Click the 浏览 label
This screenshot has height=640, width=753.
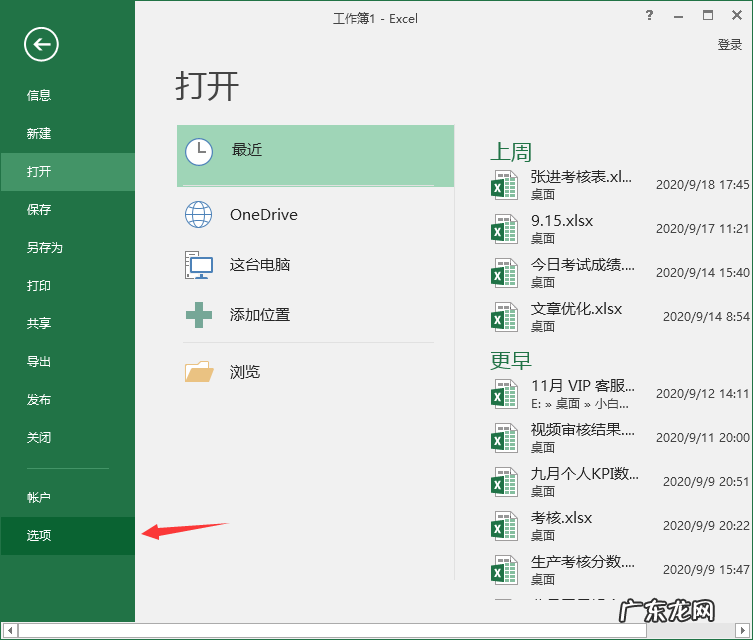pos(245,372)
